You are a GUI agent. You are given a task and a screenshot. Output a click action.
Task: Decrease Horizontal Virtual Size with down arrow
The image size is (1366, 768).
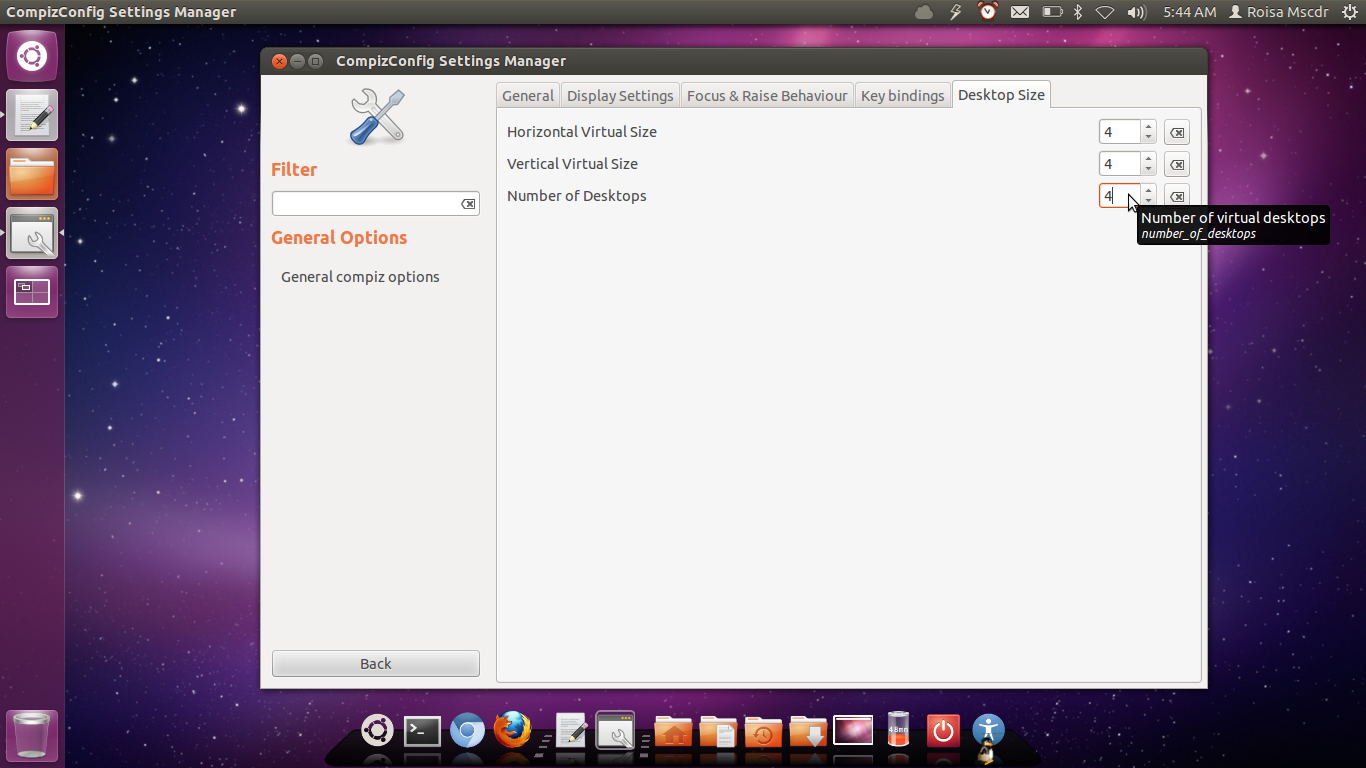1148,138
